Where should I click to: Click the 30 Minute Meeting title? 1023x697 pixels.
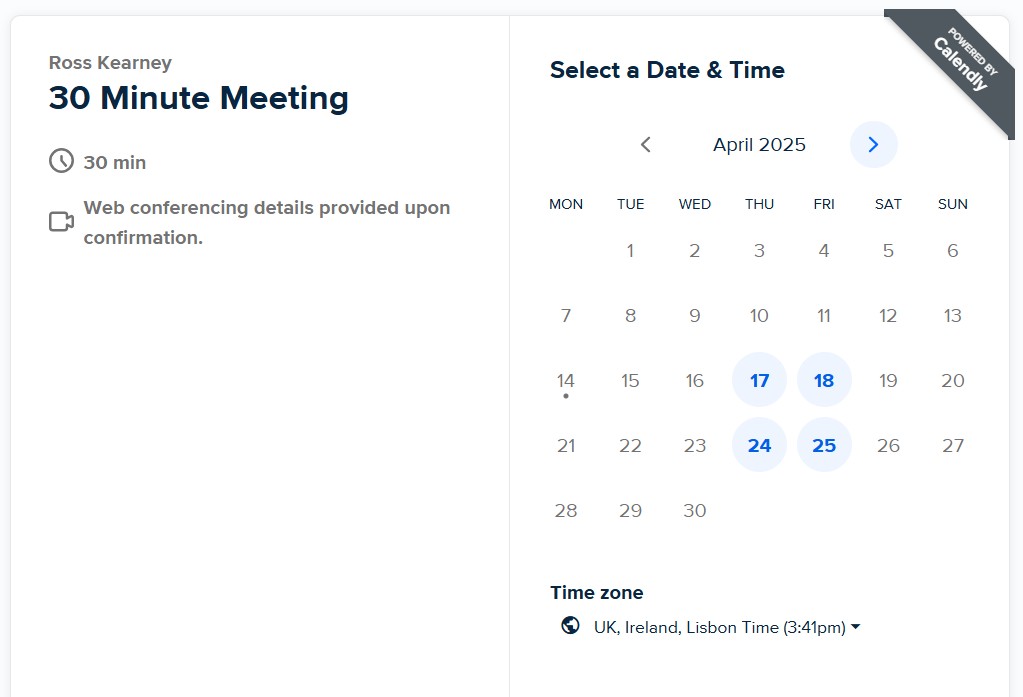tap(199, 98)
